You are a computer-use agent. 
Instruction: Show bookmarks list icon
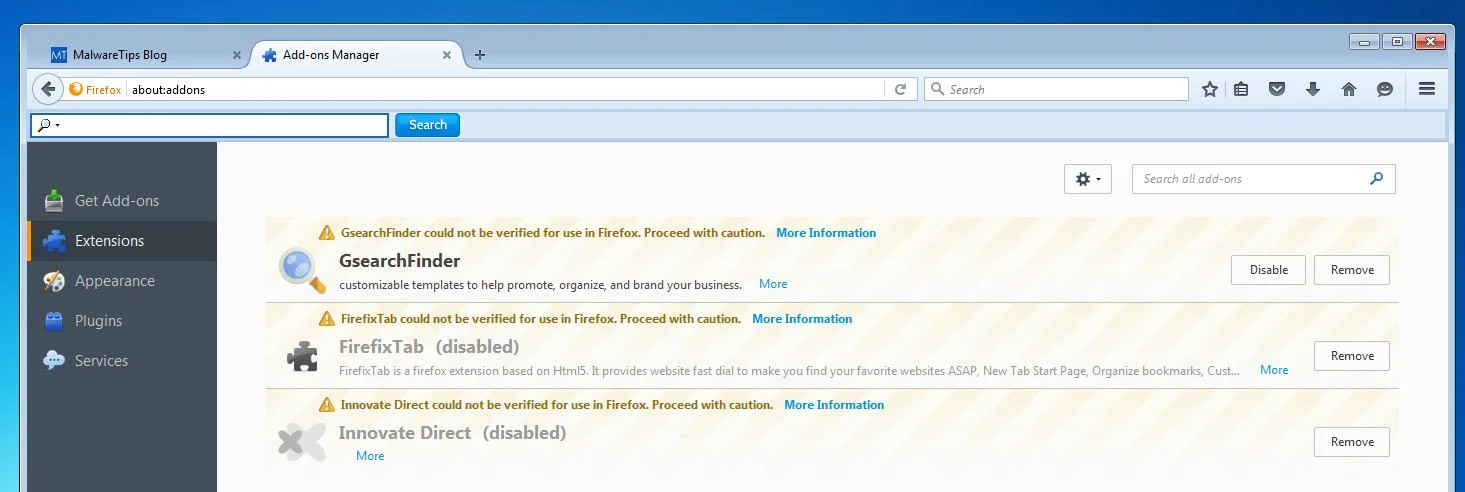(x=1241, y=89)
